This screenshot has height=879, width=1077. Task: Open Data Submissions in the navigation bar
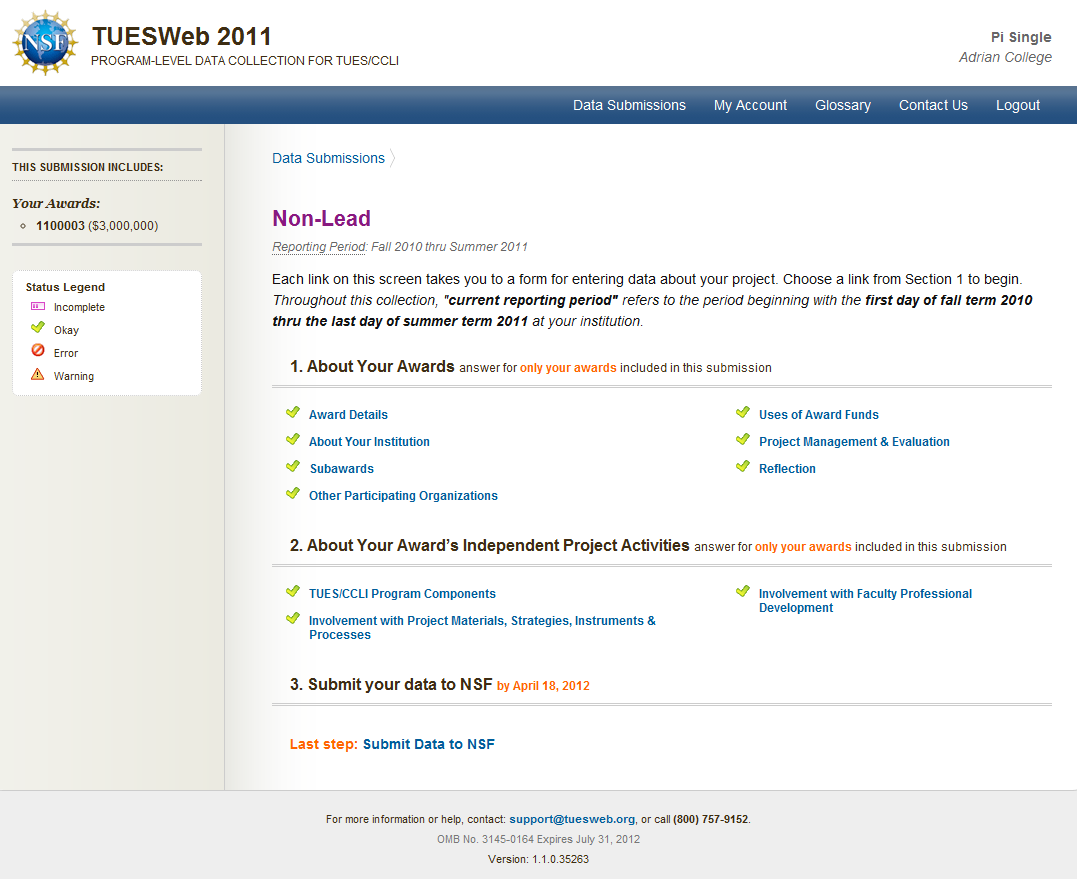(x=629, y=105)
